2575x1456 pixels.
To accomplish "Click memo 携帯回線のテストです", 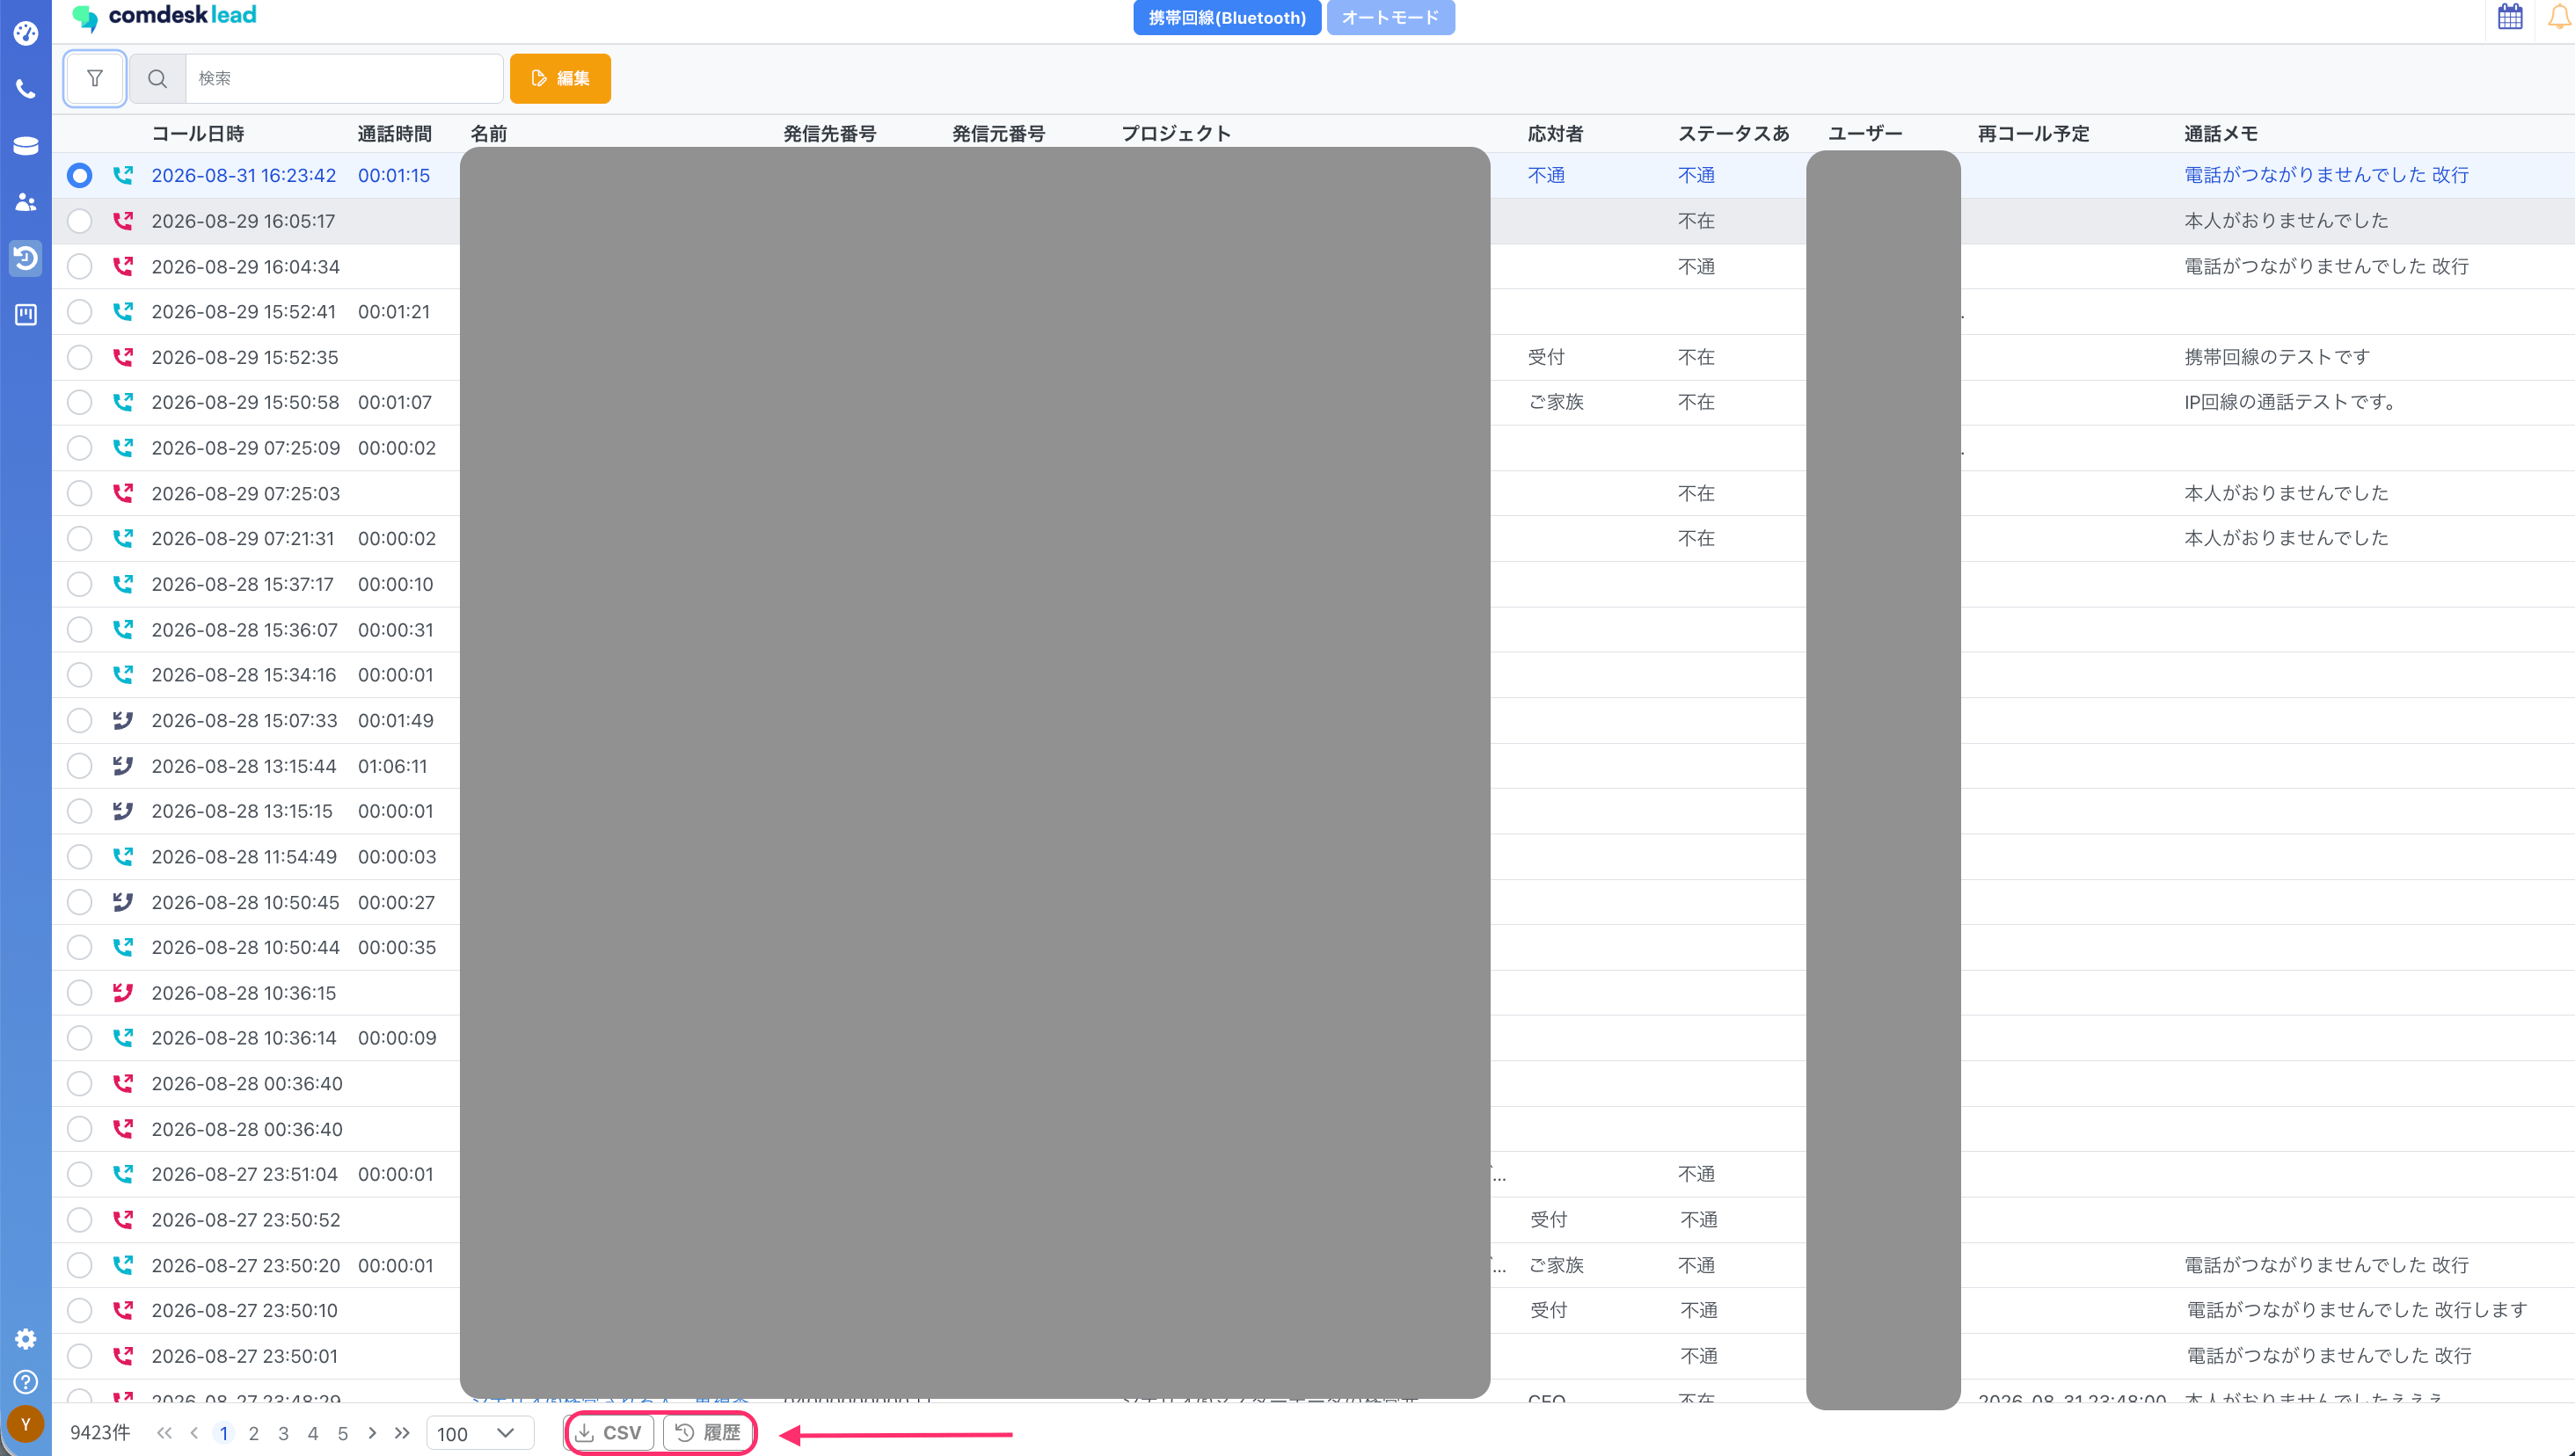I will 2277,357.
